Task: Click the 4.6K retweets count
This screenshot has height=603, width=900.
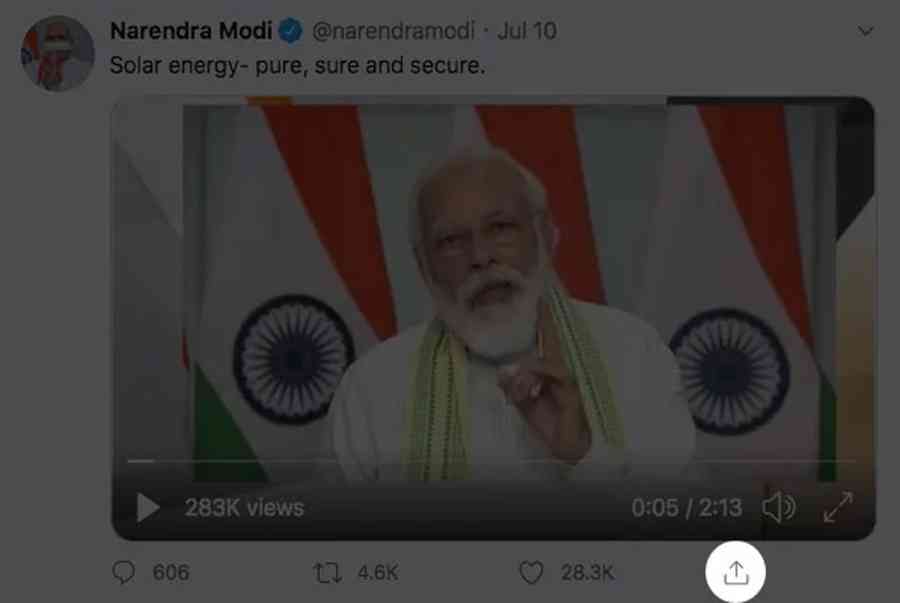Action: pos(377,572)
